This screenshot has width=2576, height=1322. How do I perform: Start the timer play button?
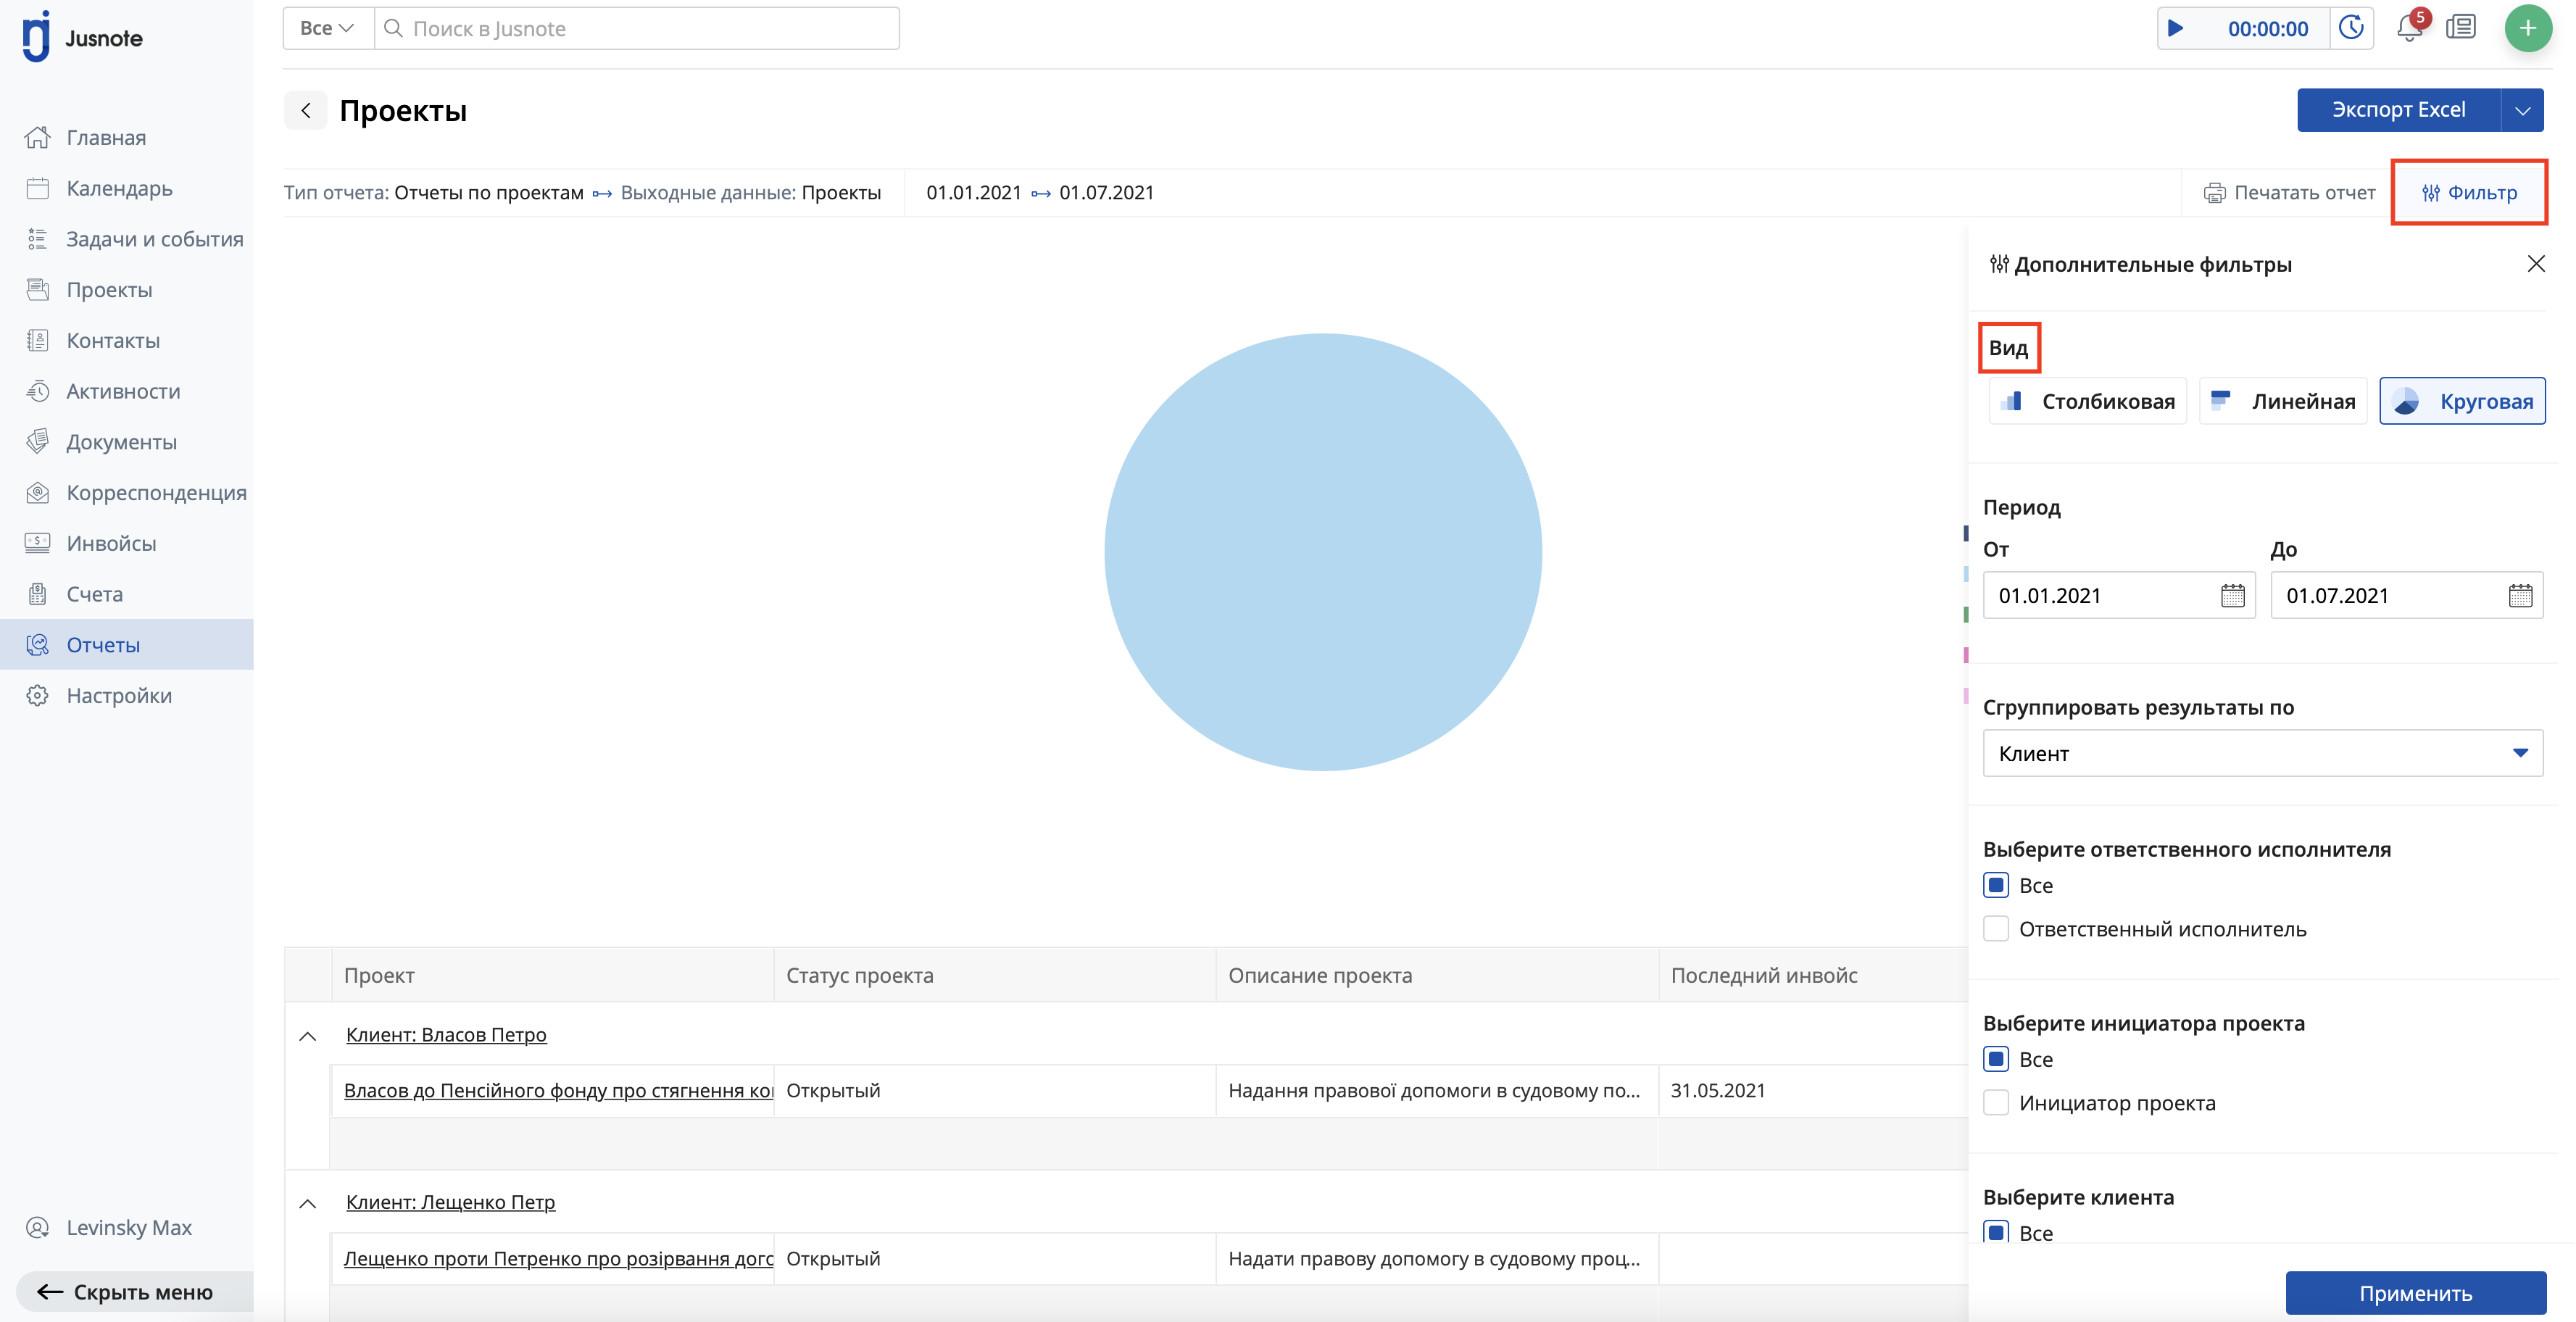[2175, 28]
